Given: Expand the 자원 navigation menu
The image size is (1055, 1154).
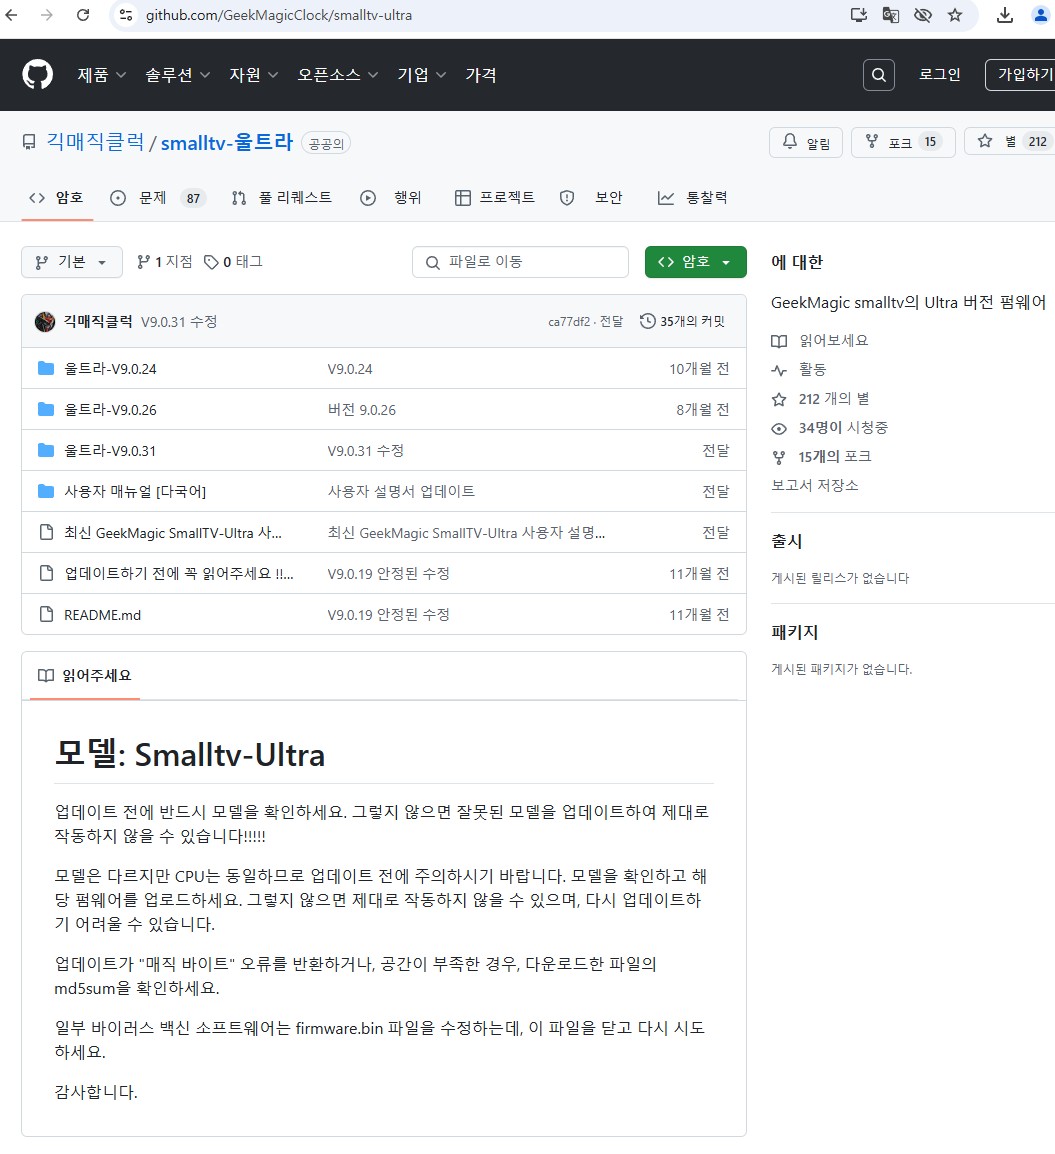Looking at the screenshot, I should (253, 74).
